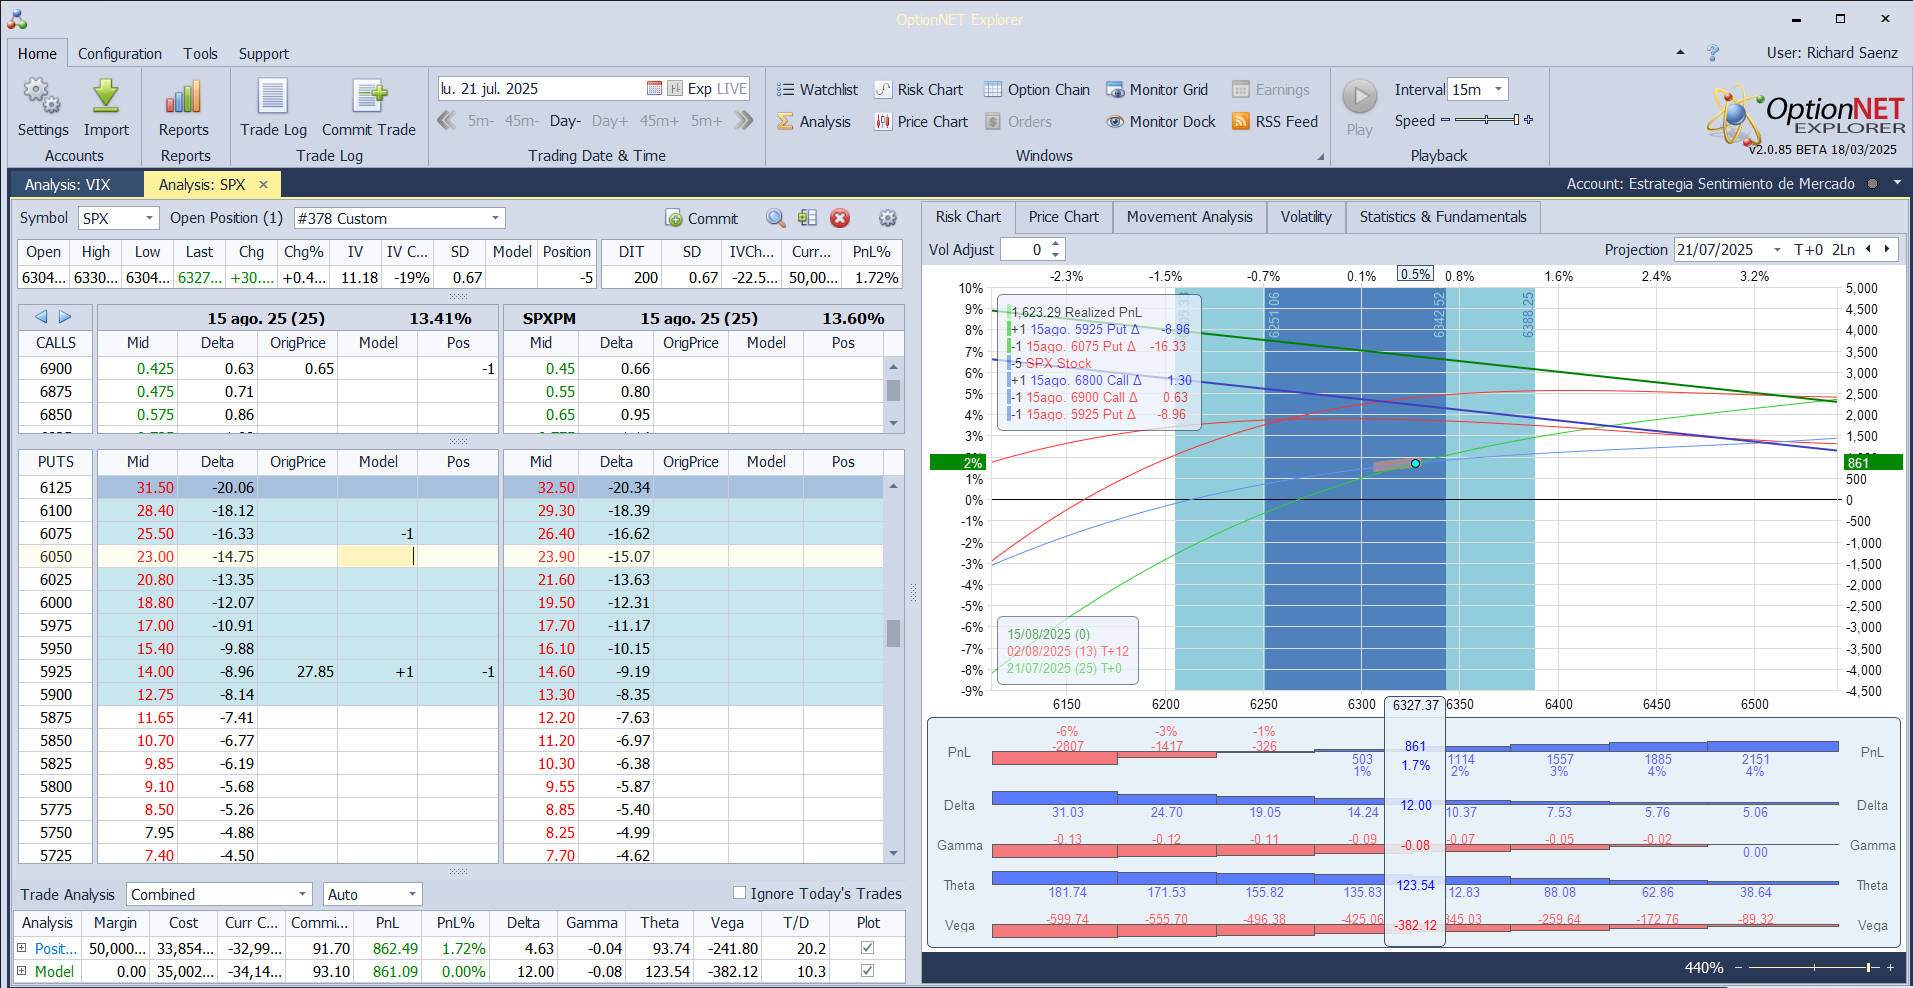Click the expiration marker icon beside Exp
The width and height of the screenshot is (1913, 988).
[x=675, y=88]
